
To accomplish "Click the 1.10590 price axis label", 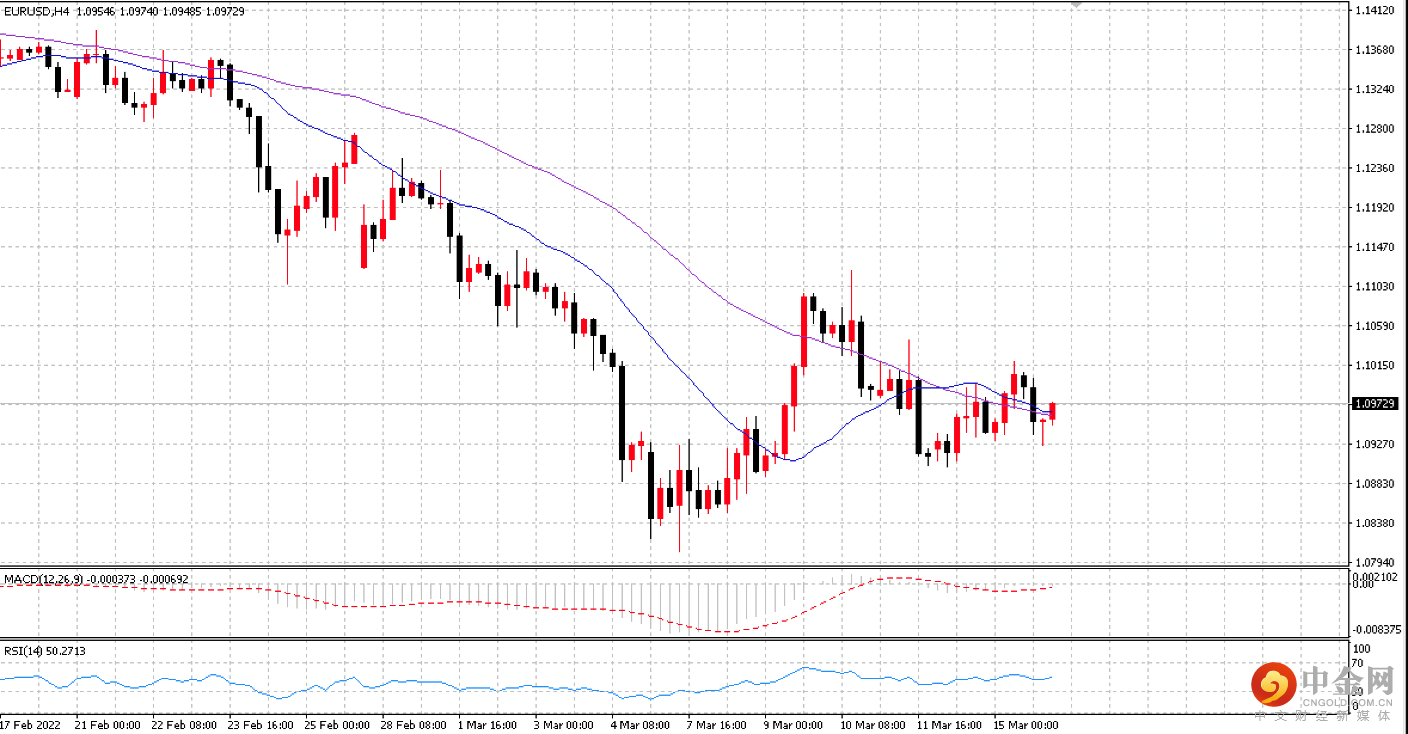I will (1373, 326).
